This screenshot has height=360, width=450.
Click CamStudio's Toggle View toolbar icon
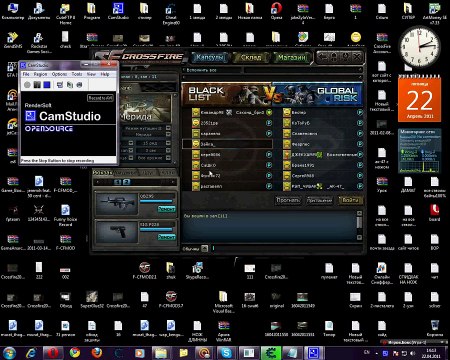click(60, 85)
